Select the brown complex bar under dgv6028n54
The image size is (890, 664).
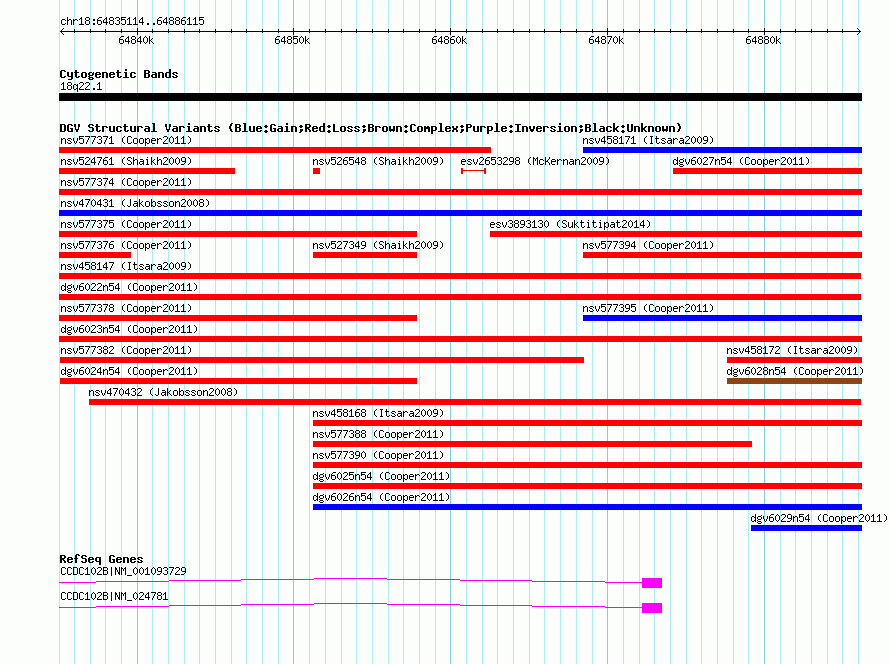pyautogui.click(x=795, y=381)
